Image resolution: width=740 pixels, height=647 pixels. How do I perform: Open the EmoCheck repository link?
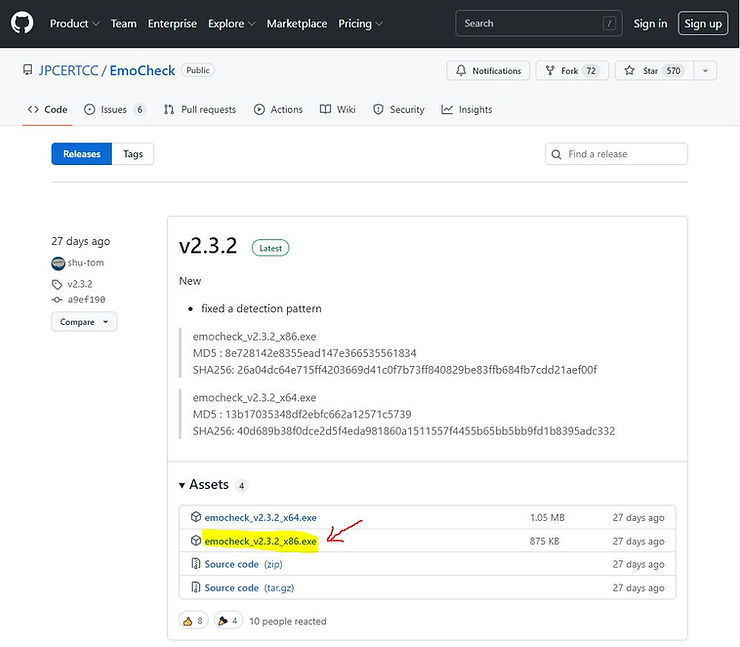[142, 70]
